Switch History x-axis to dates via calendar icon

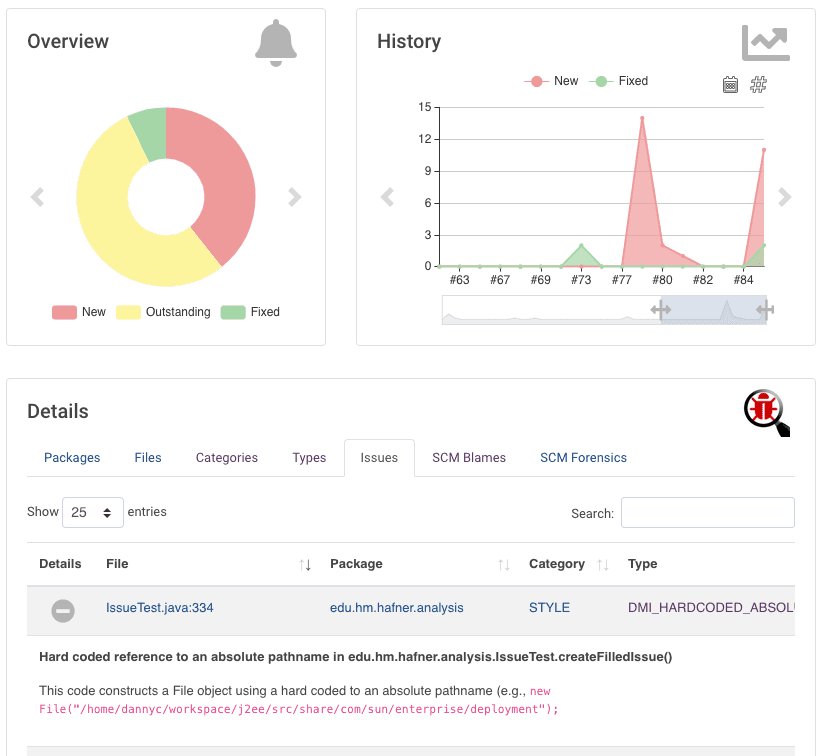point(729,85)
